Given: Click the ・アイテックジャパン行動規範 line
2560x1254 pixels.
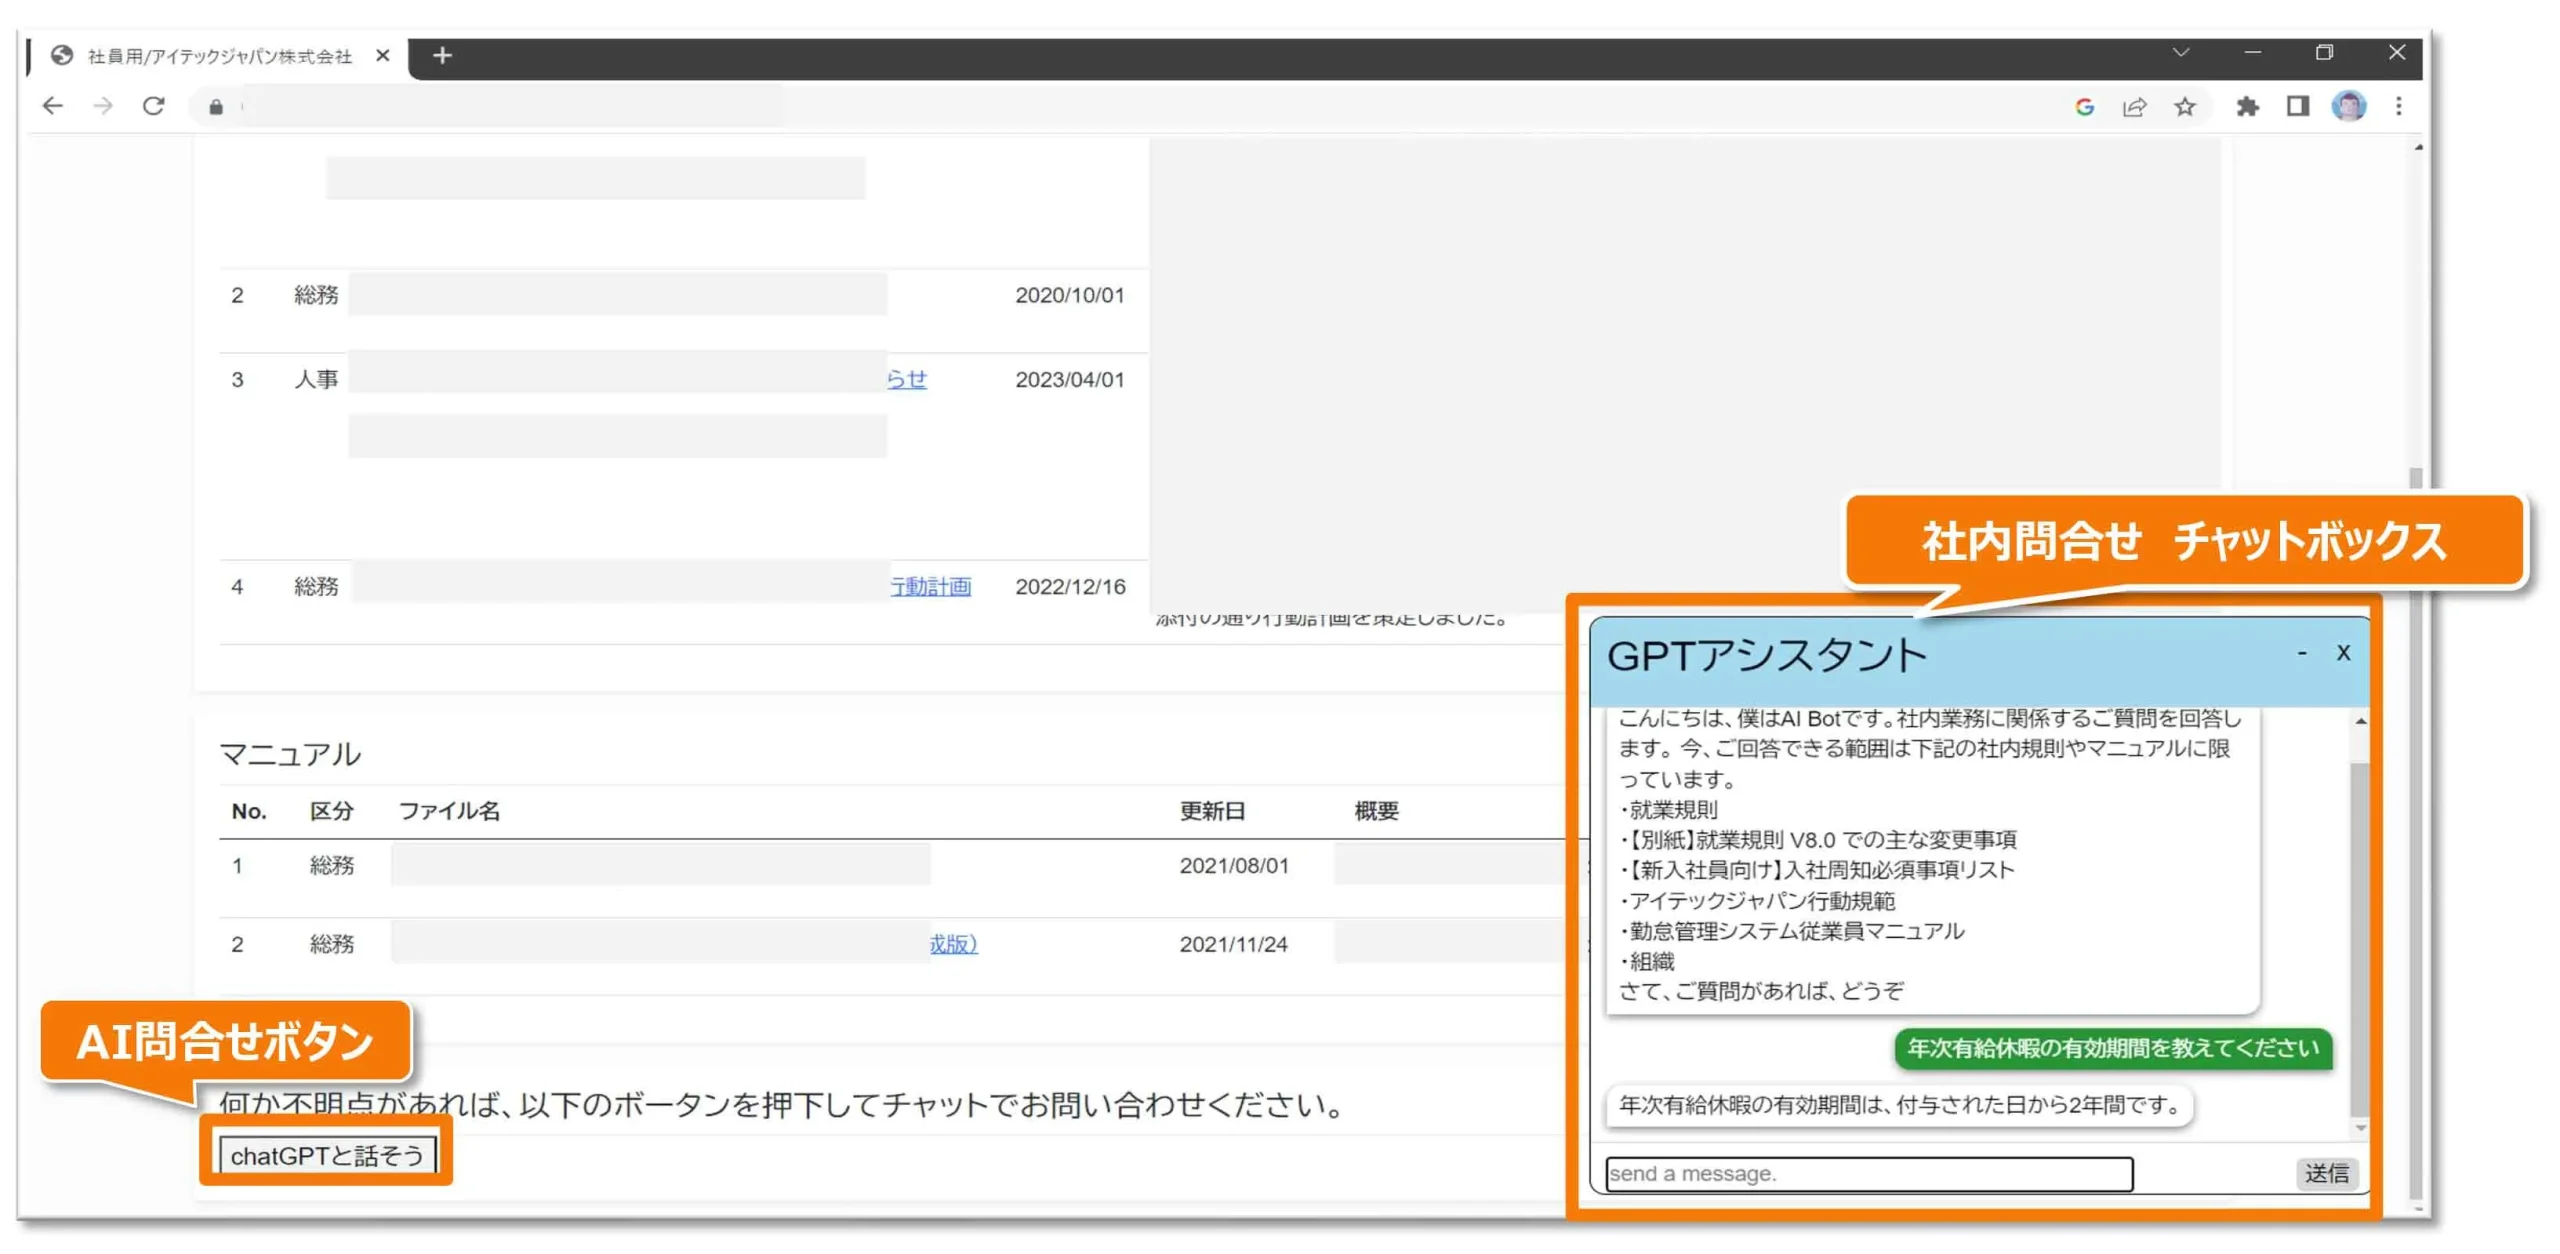Looking at the screenshot, I should [1756, 901].
